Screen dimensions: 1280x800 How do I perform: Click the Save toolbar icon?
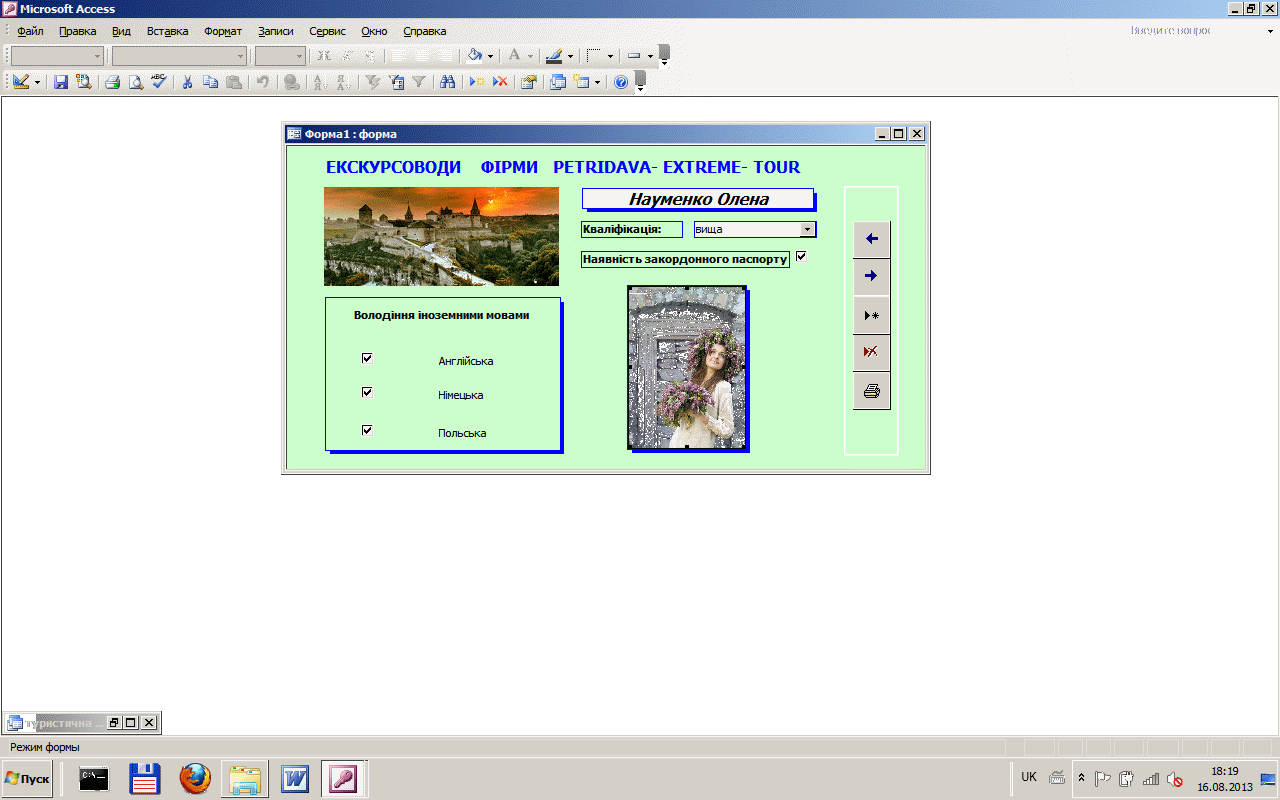61,83
